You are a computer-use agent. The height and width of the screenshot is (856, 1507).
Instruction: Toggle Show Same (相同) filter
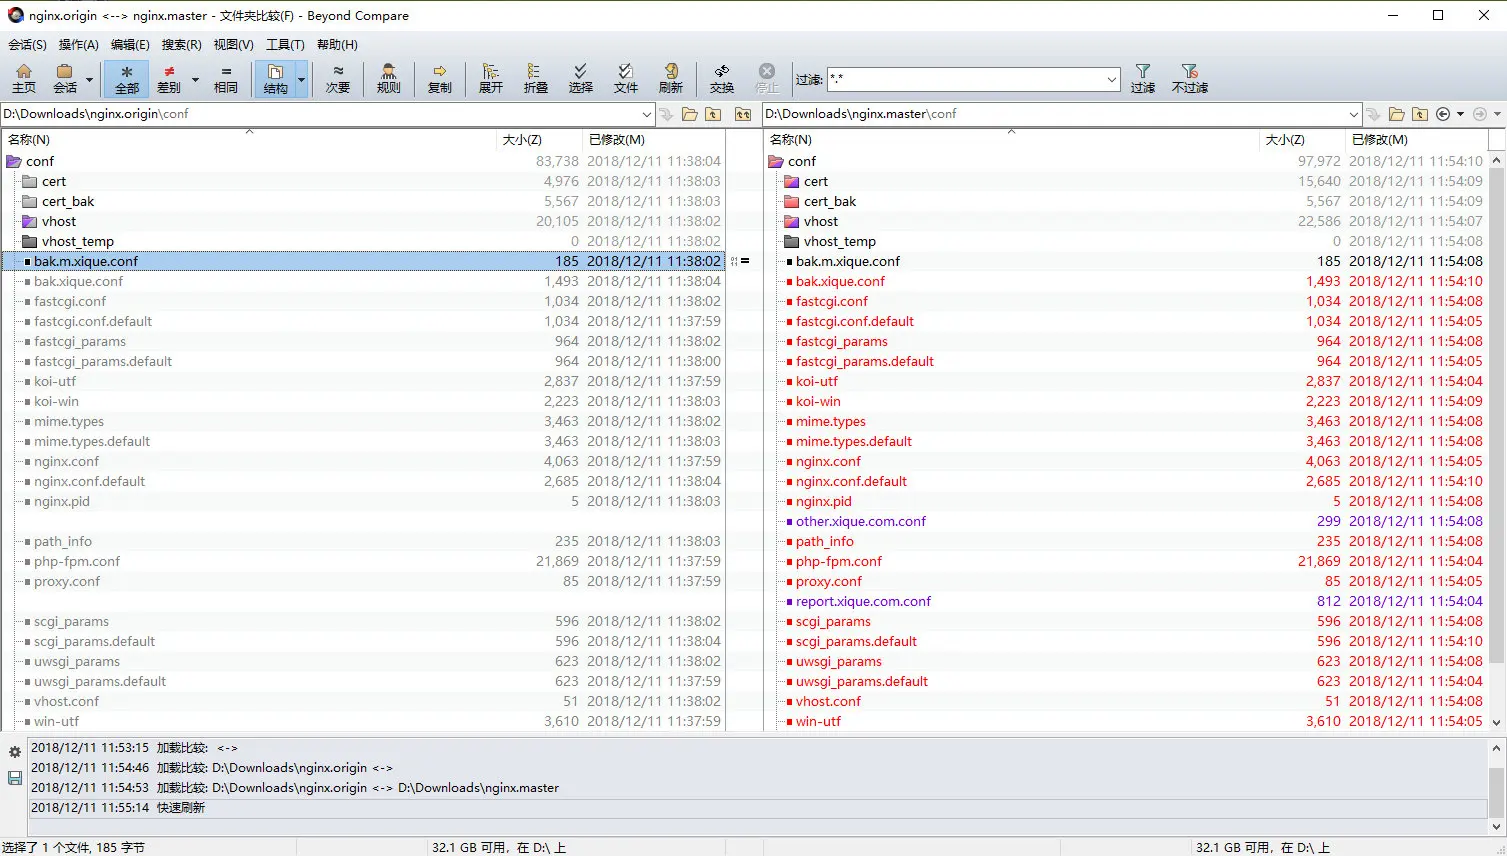pos(226,79)
